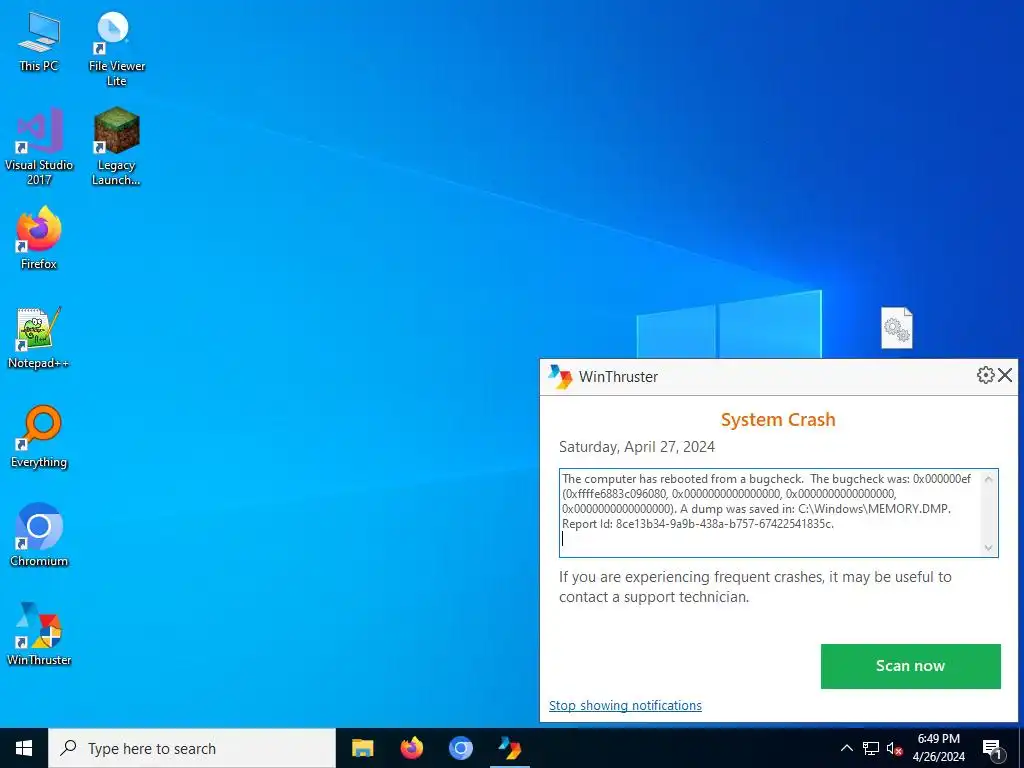The height and width of the screenshot is (768, 1024).
Task: Click the System Crash heading
Action: (778, 419)
